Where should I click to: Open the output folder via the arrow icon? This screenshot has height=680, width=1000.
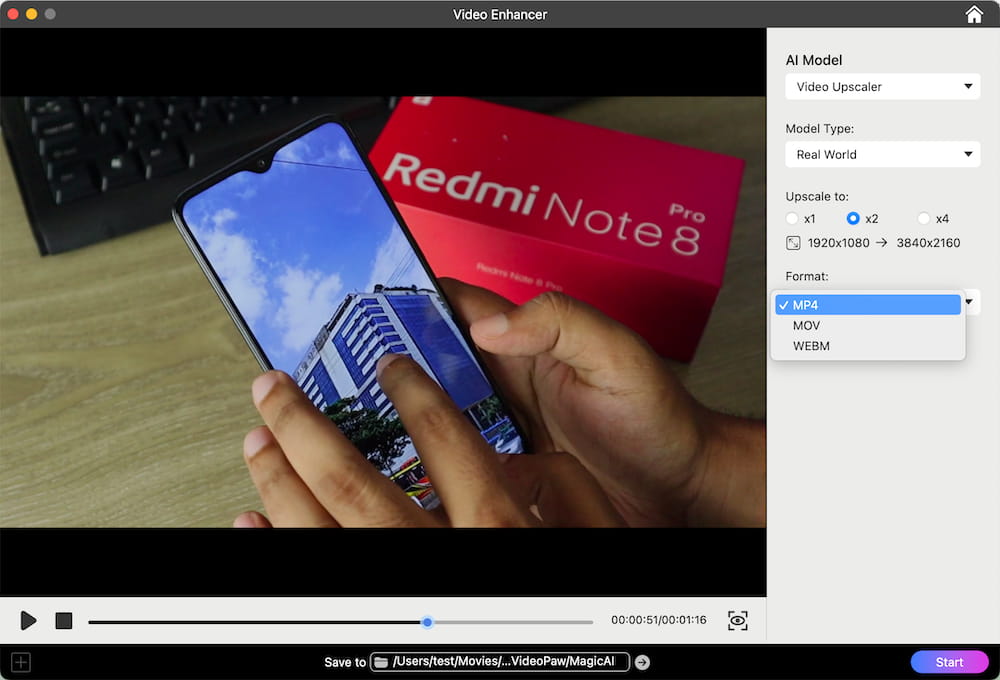click(x=641, y=661)
